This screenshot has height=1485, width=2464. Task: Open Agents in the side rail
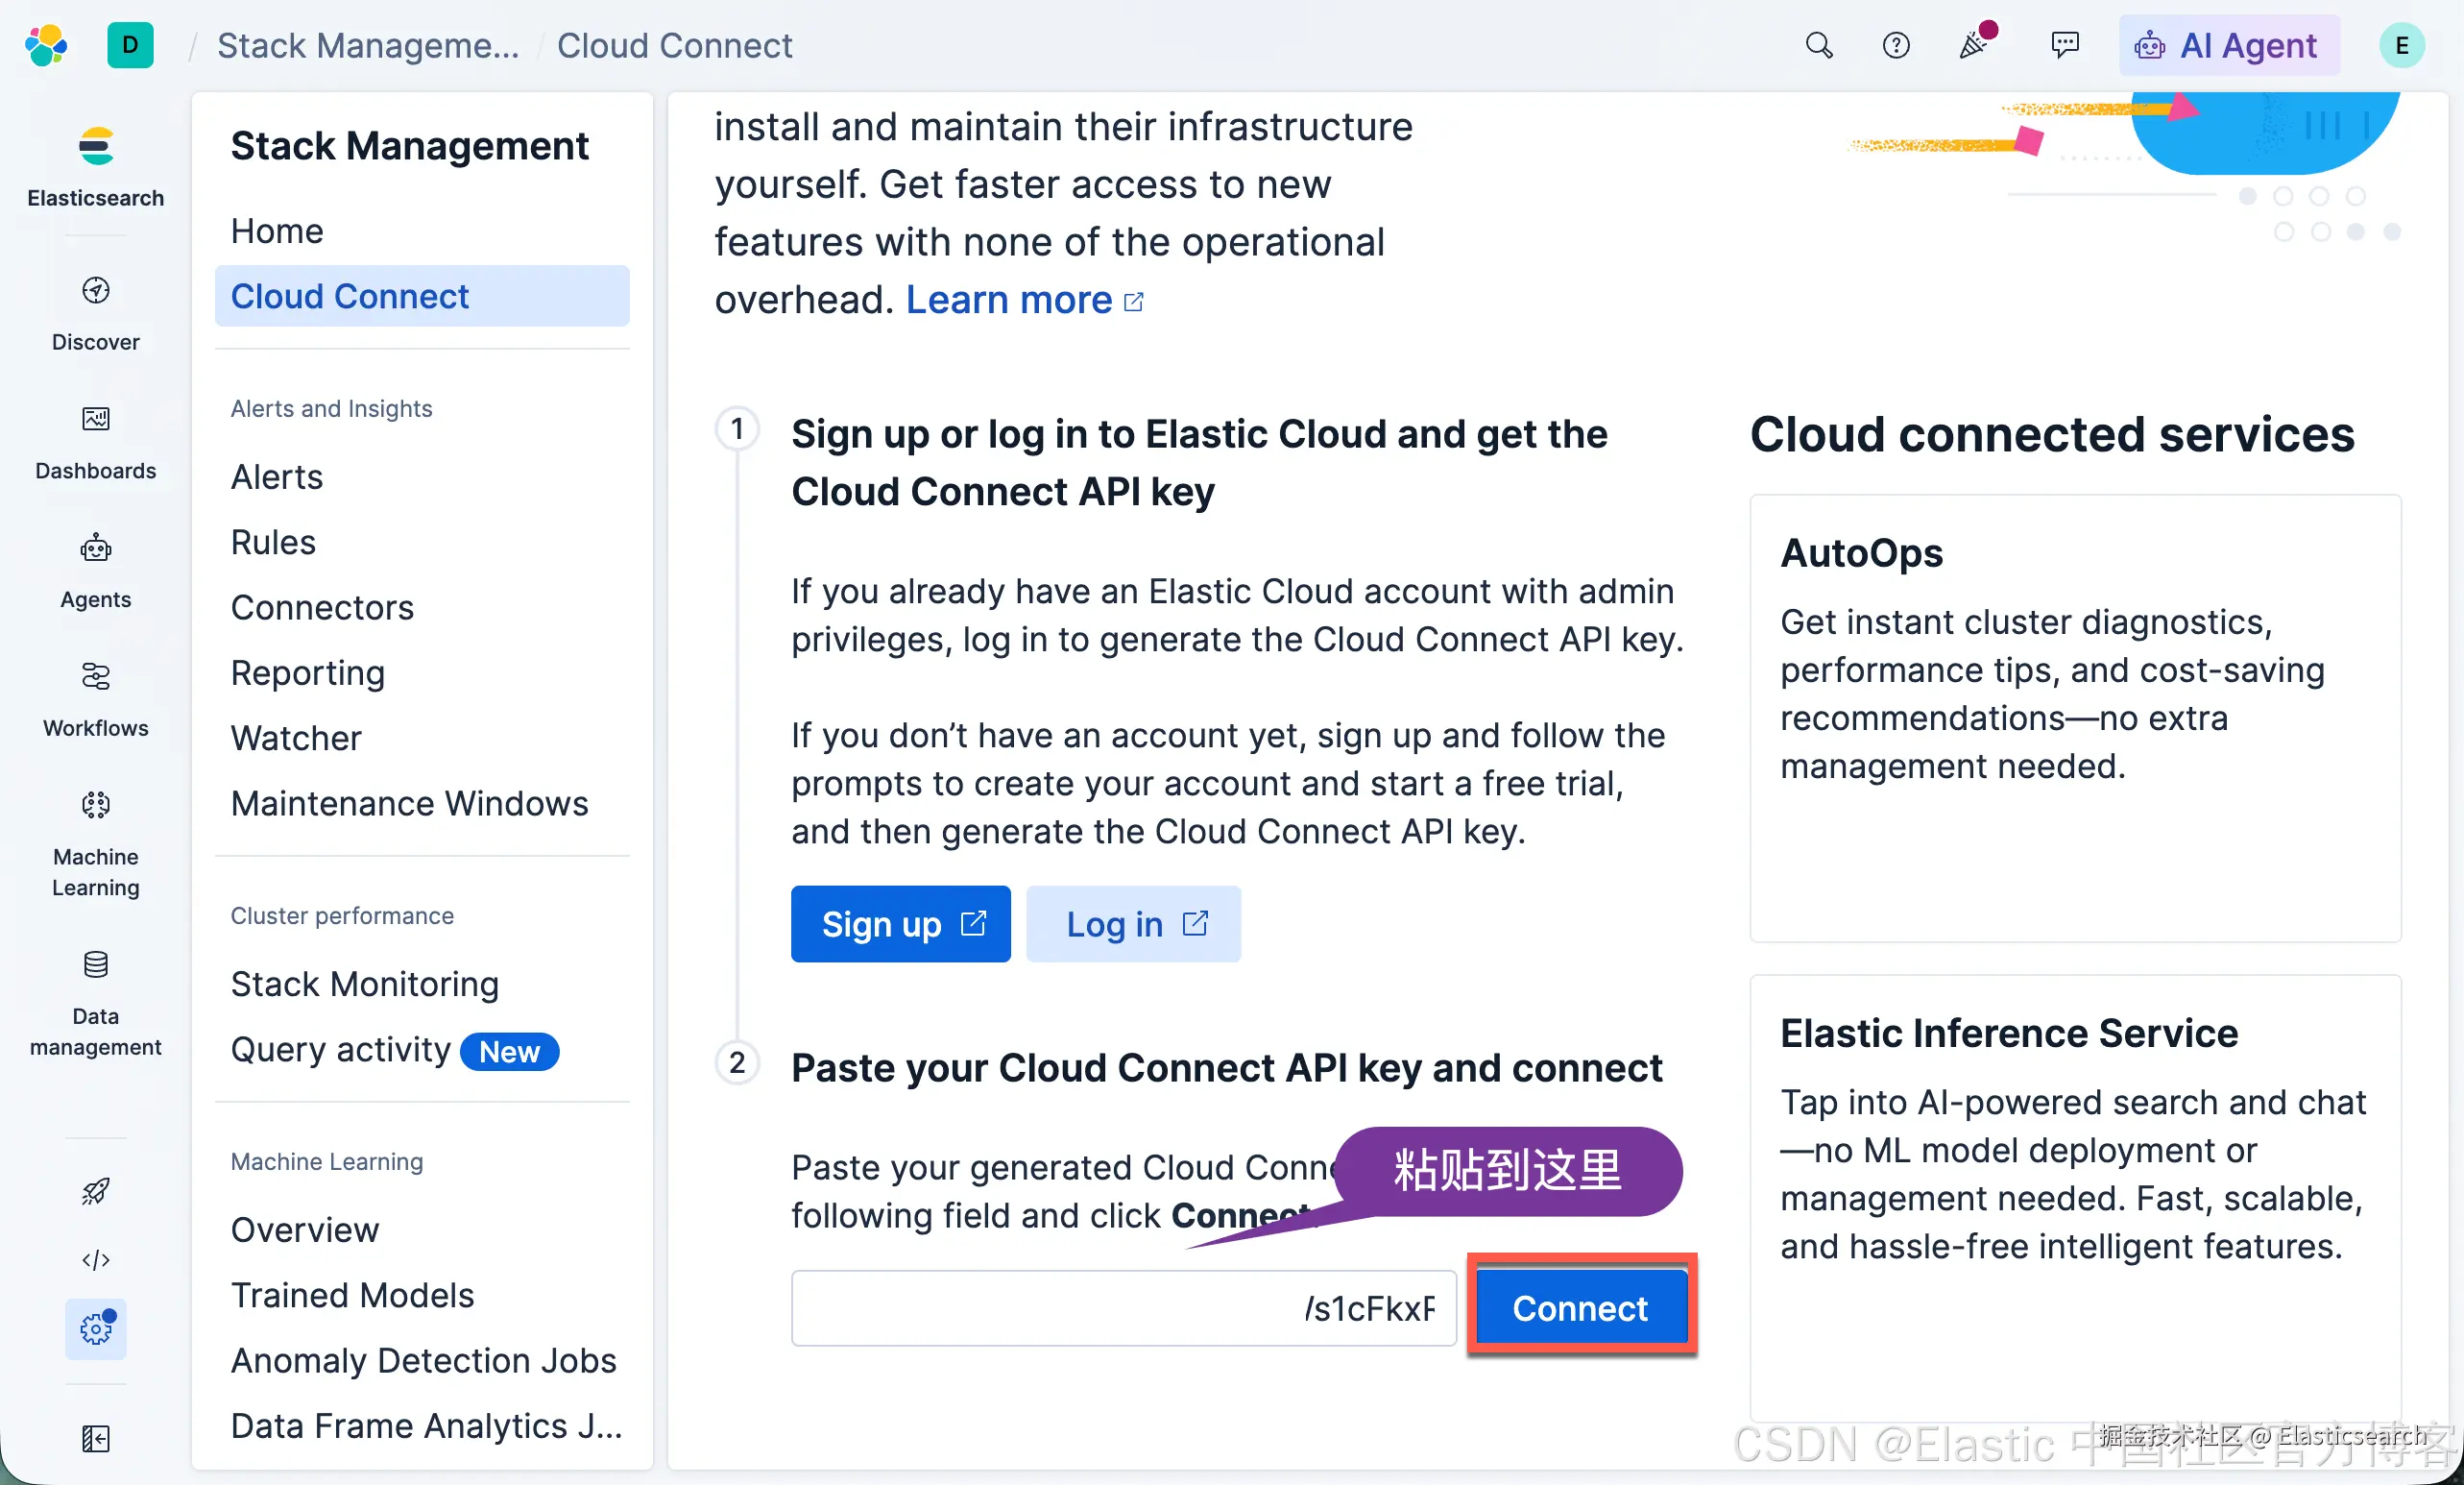click(x=95, y=571)
